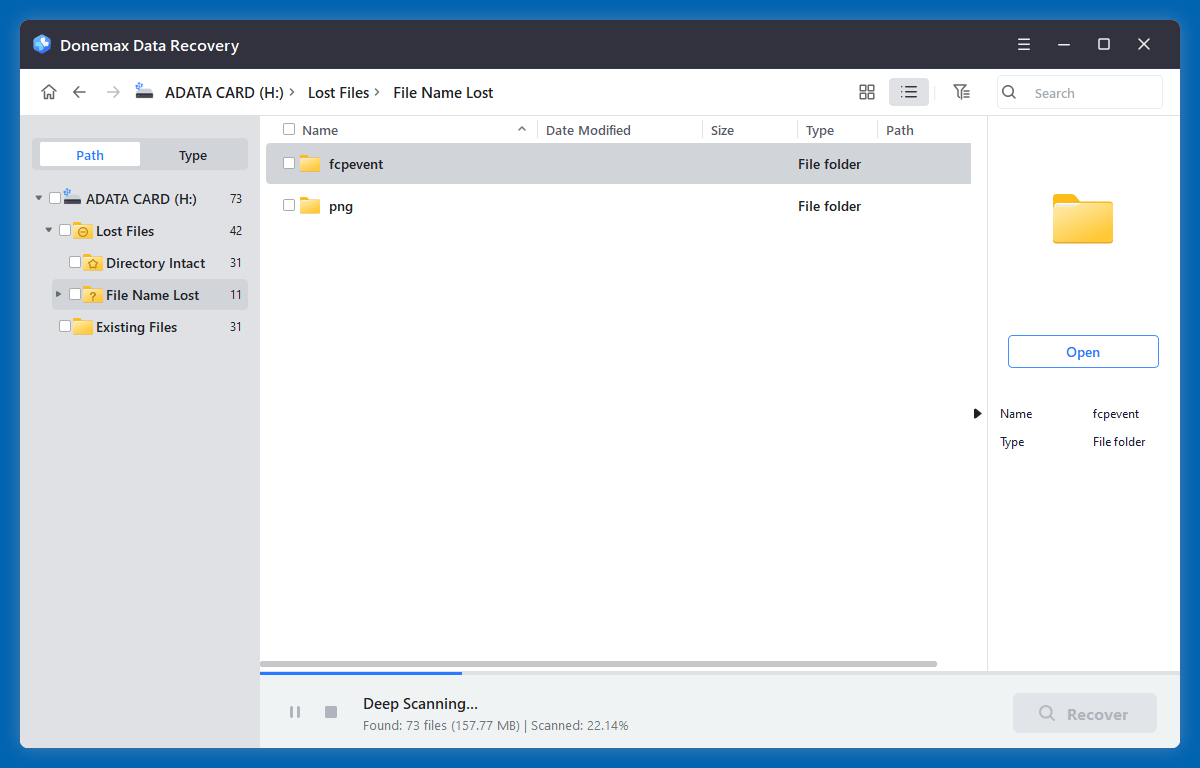Expand the File Name Lost node
Screen dimensions: 1200x768
(x=57, y=294)
